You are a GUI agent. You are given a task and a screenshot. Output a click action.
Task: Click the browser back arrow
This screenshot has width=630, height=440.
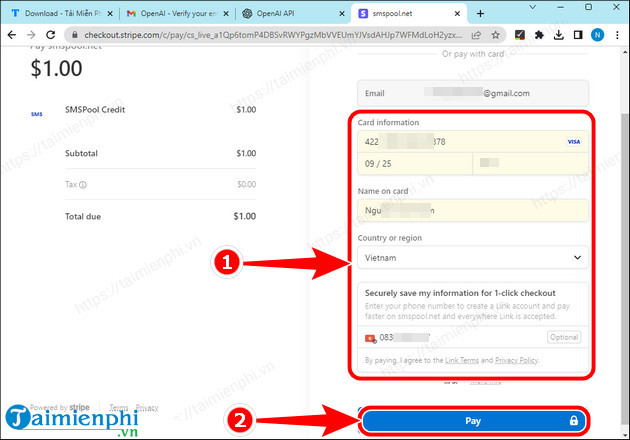tap(10, 34)
